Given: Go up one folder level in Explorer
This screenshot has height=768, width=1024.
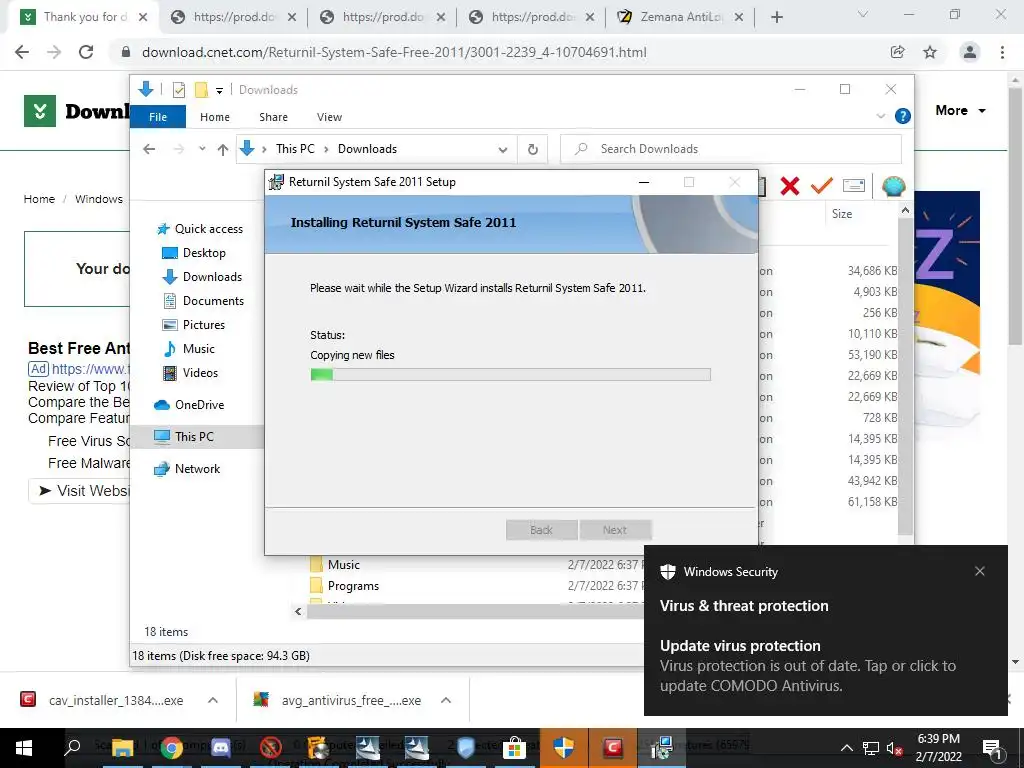Looking at the screenshot, I should [x=223, y=150].
